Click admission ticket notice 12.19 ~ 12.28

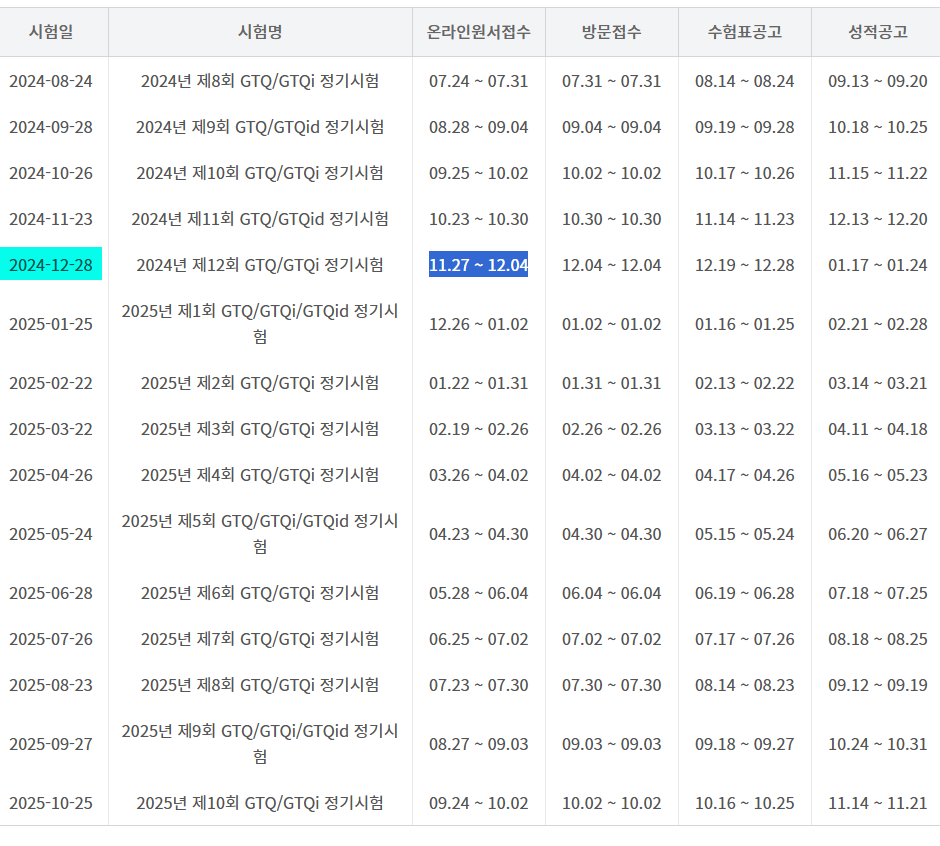tap(745, 265)
